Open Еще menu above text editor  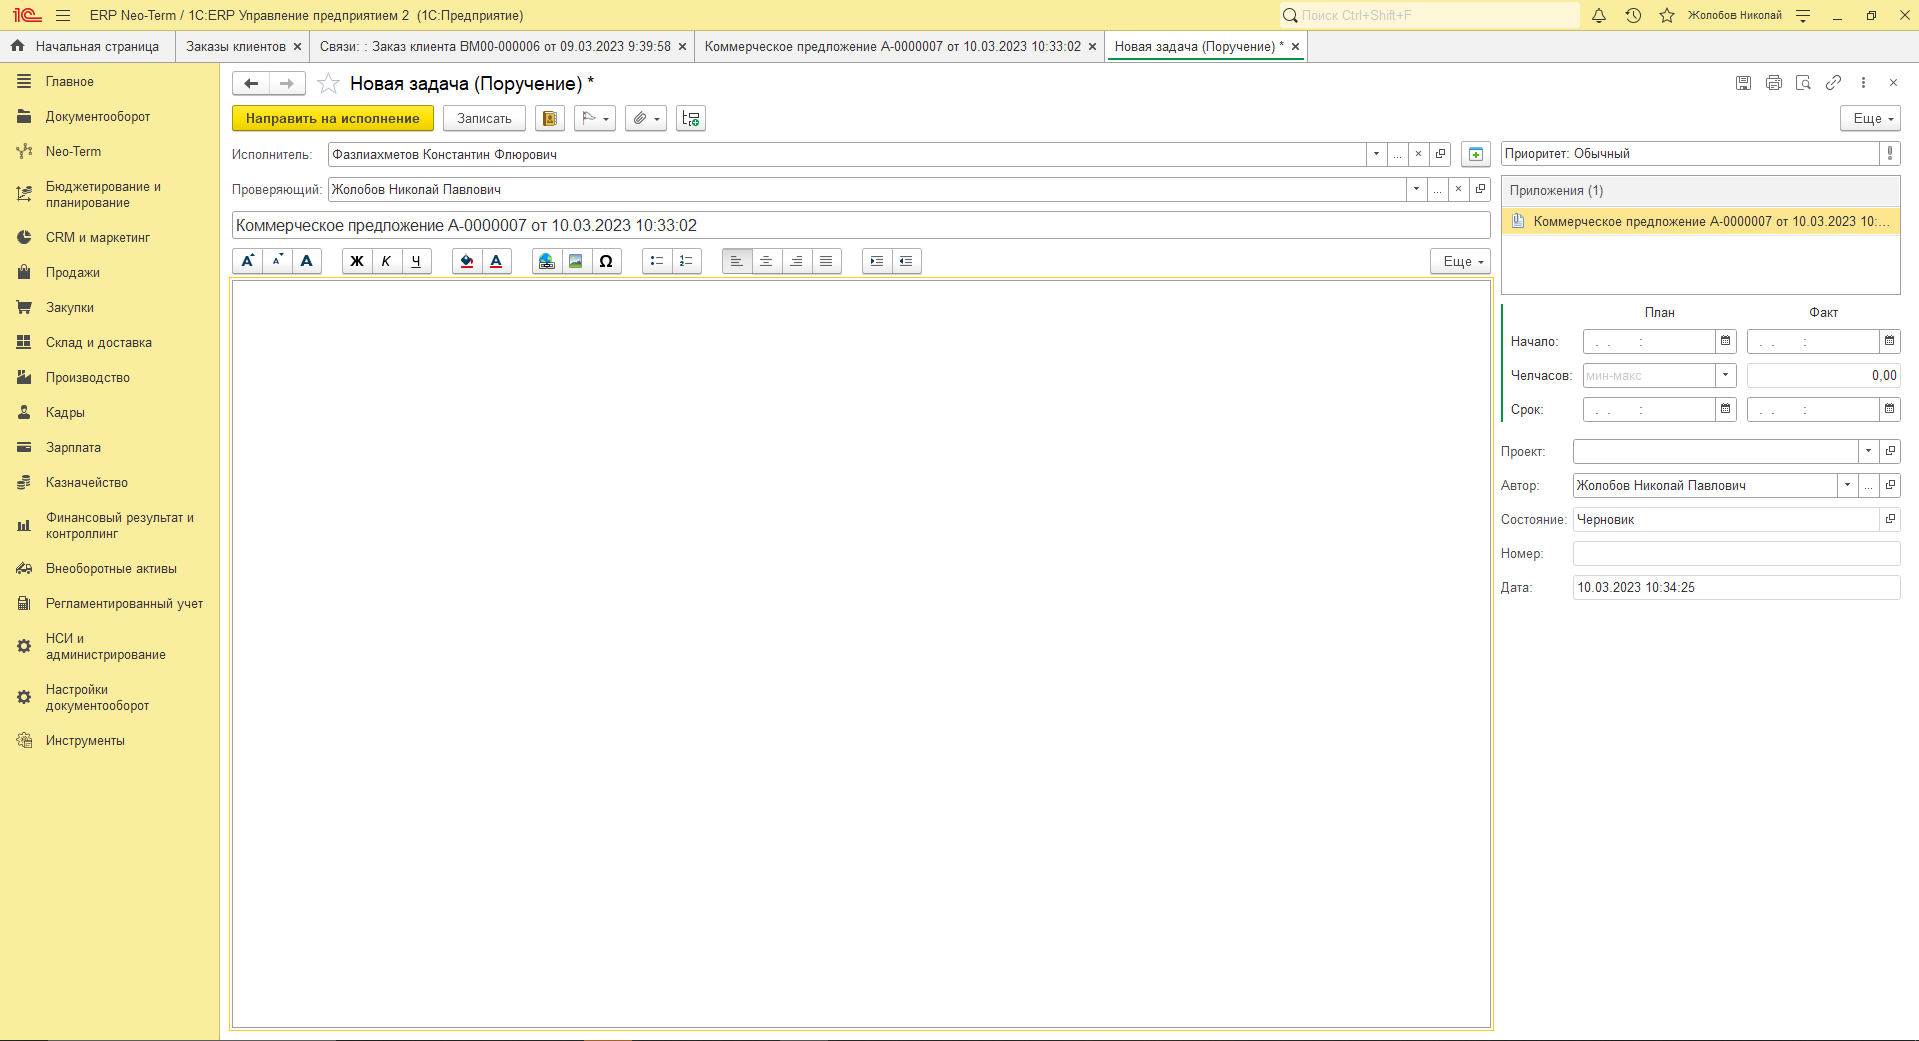click(x=1461, y=261)
